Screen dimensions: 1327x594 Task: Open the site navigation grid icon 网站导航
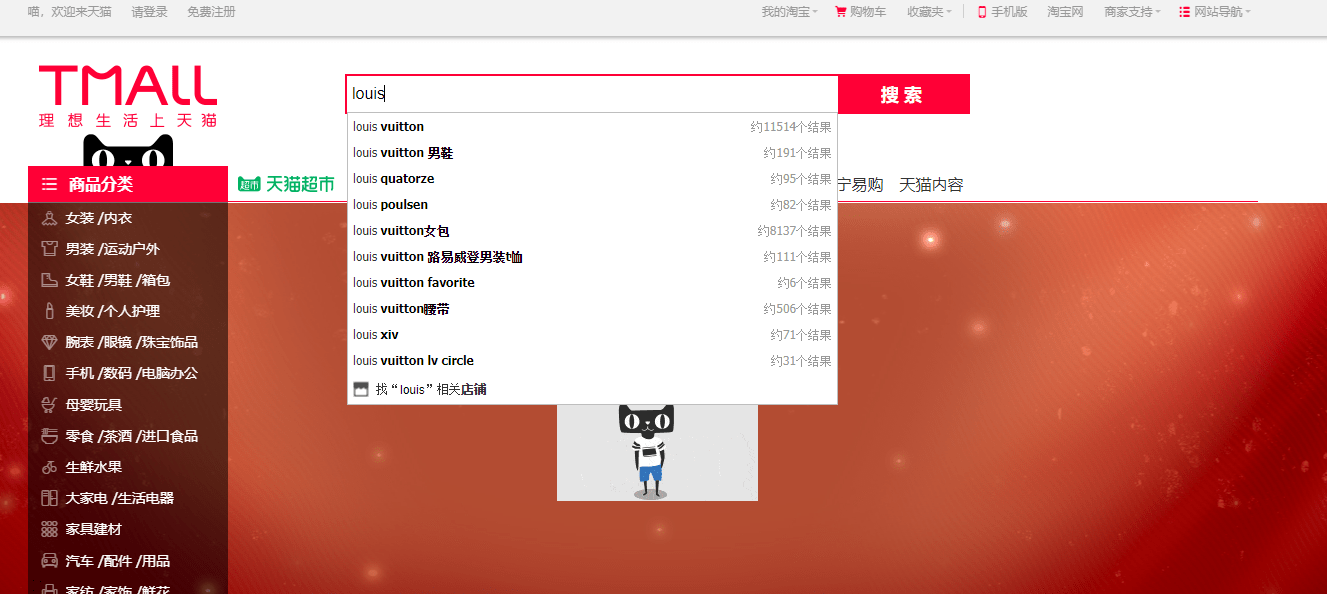click(1185, 12)
